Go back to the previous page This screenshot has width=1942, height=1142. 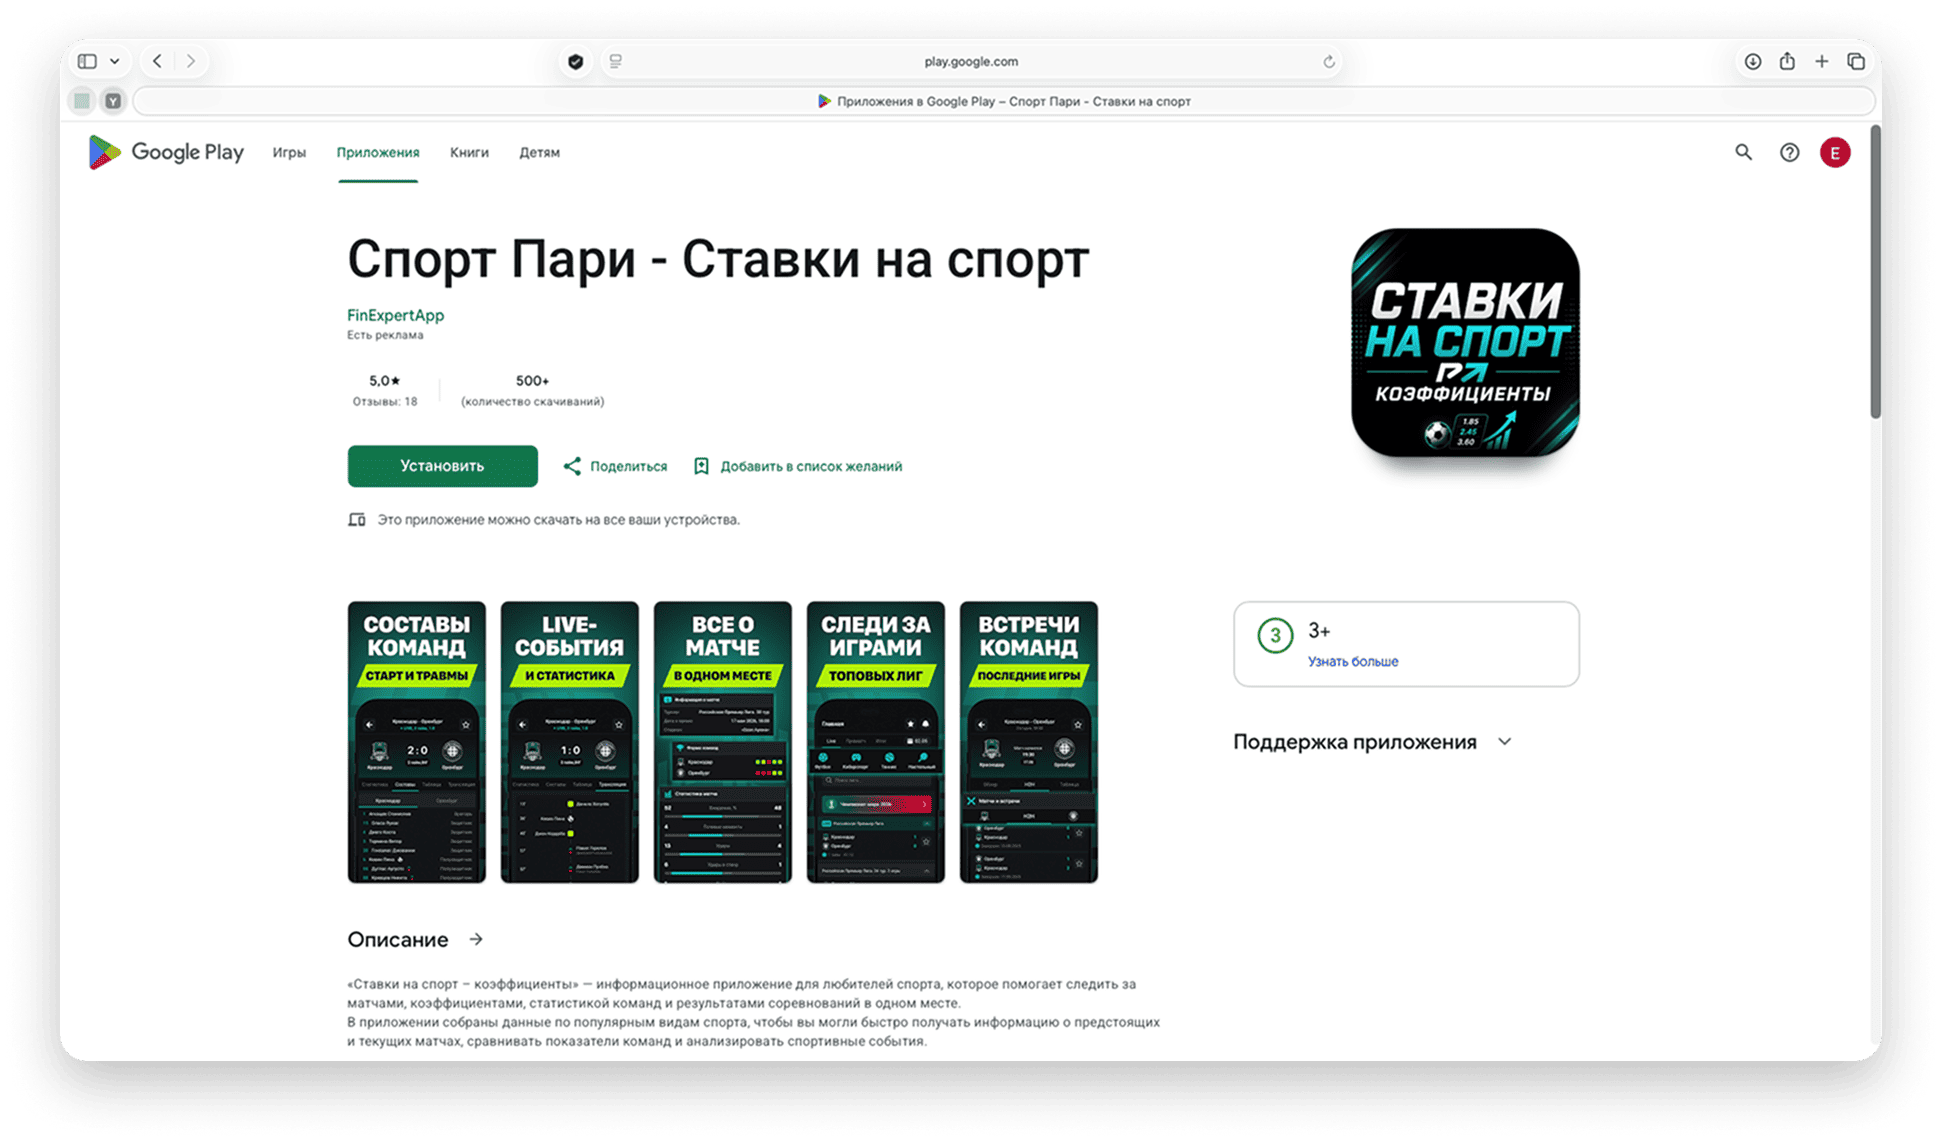tap(157, 61)
